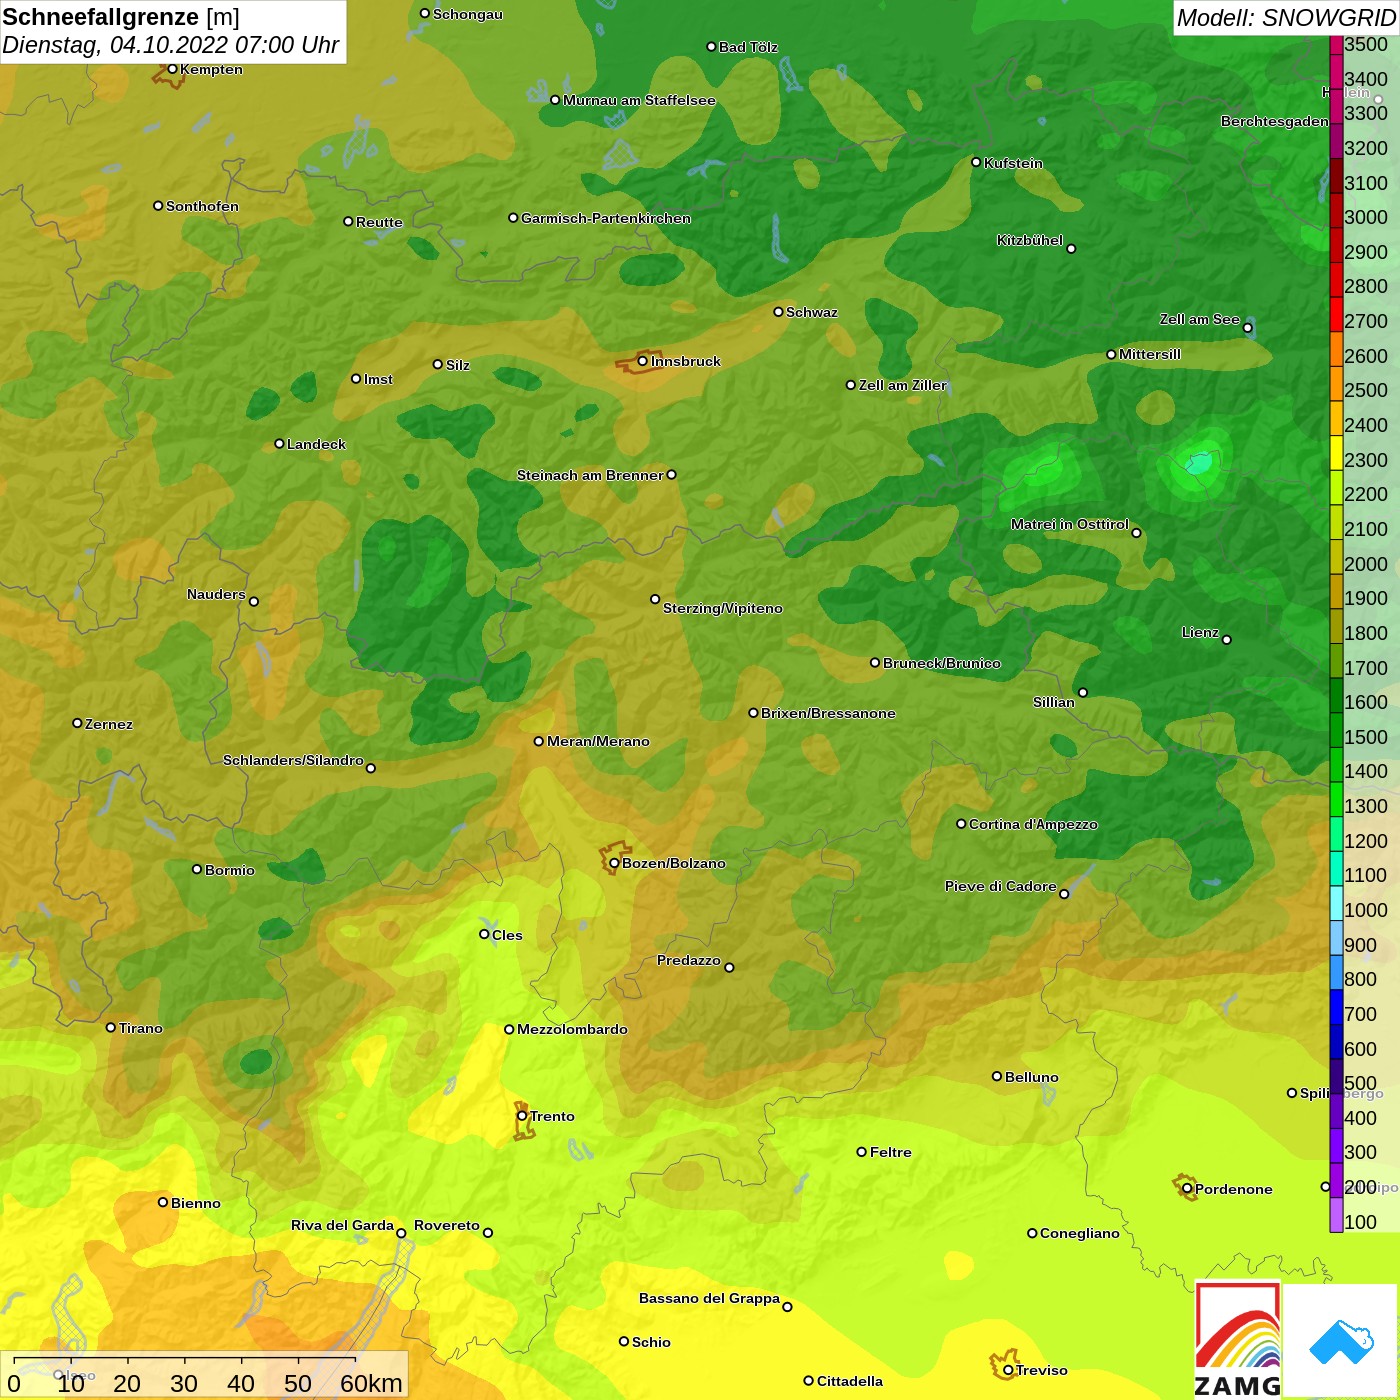
Task: Click the 'Schongau' label
Action: click(468, 14)
